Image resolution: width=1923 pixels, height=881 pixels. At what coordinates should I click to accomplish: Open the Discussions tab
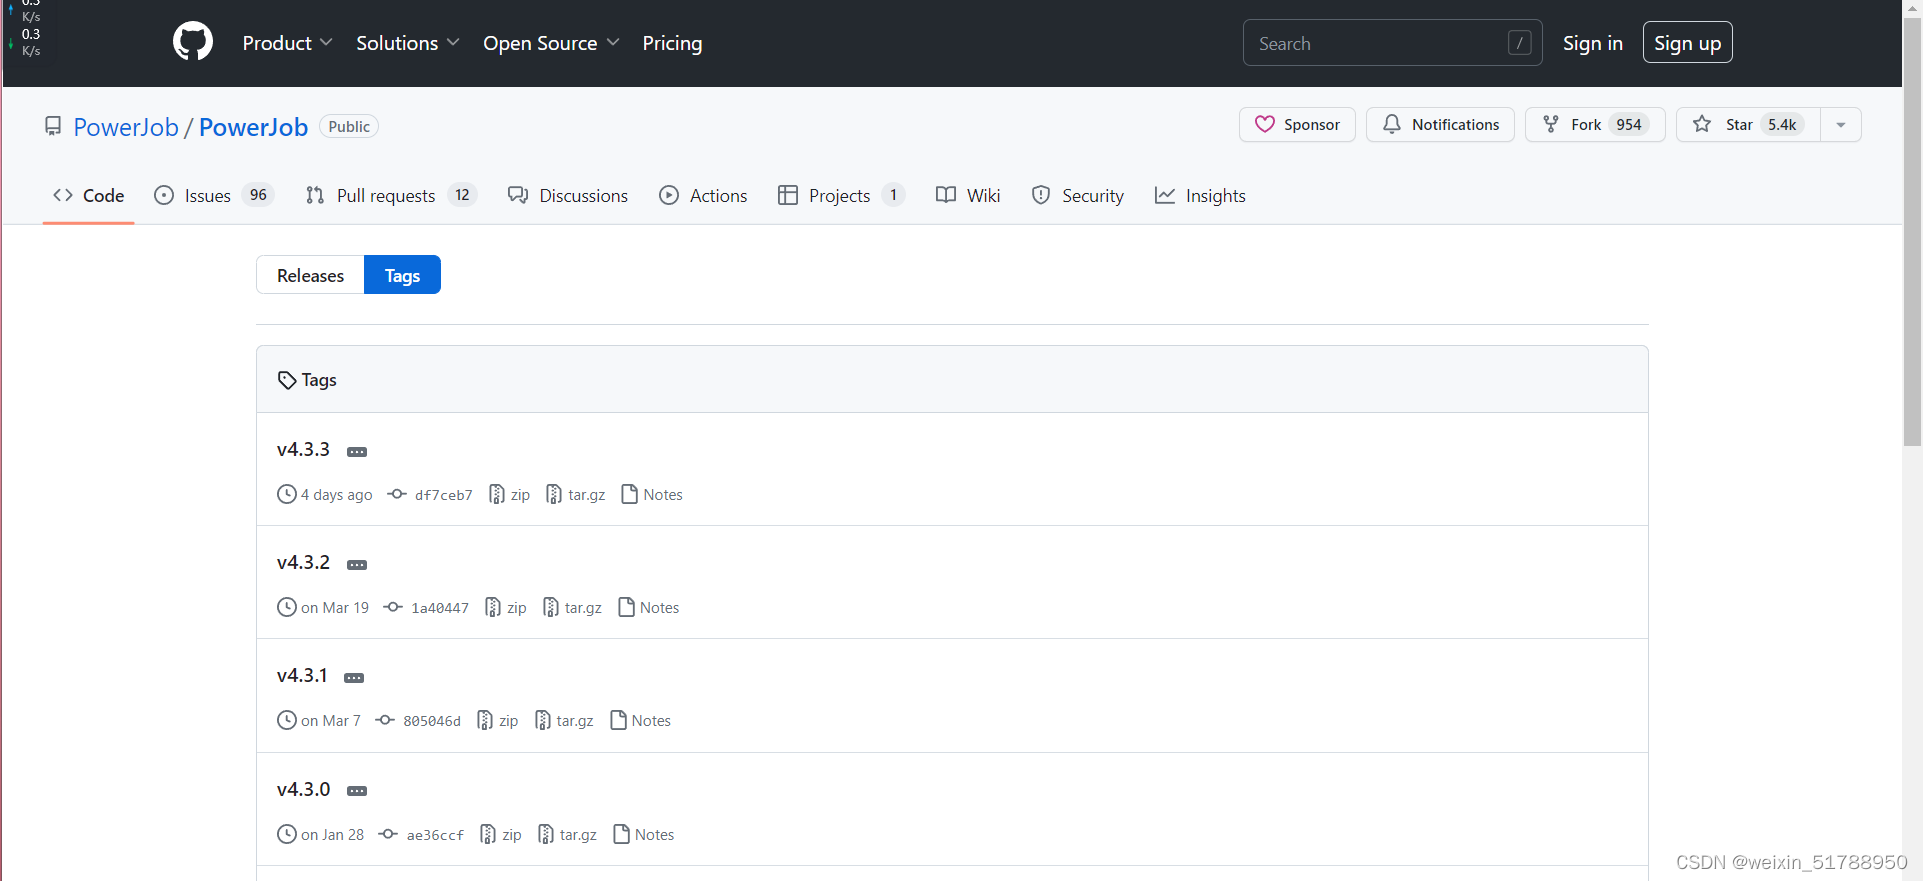(x=568, y=196)
